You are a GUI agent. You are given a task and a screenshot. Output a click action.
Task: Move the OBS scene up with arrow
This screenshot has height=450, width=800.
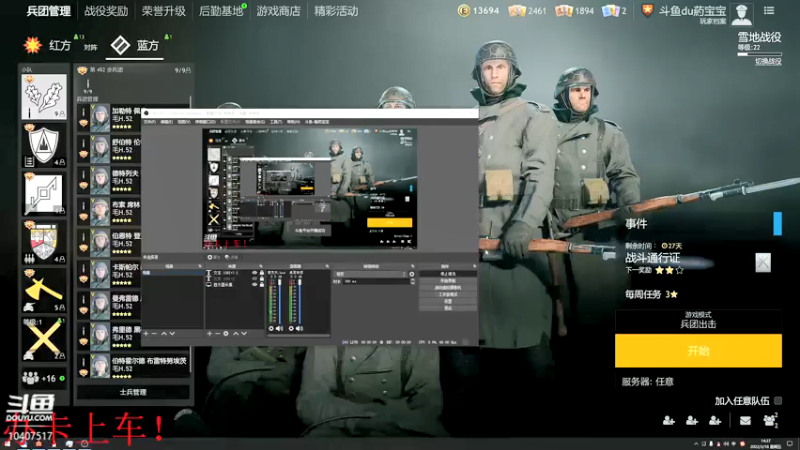164,334
